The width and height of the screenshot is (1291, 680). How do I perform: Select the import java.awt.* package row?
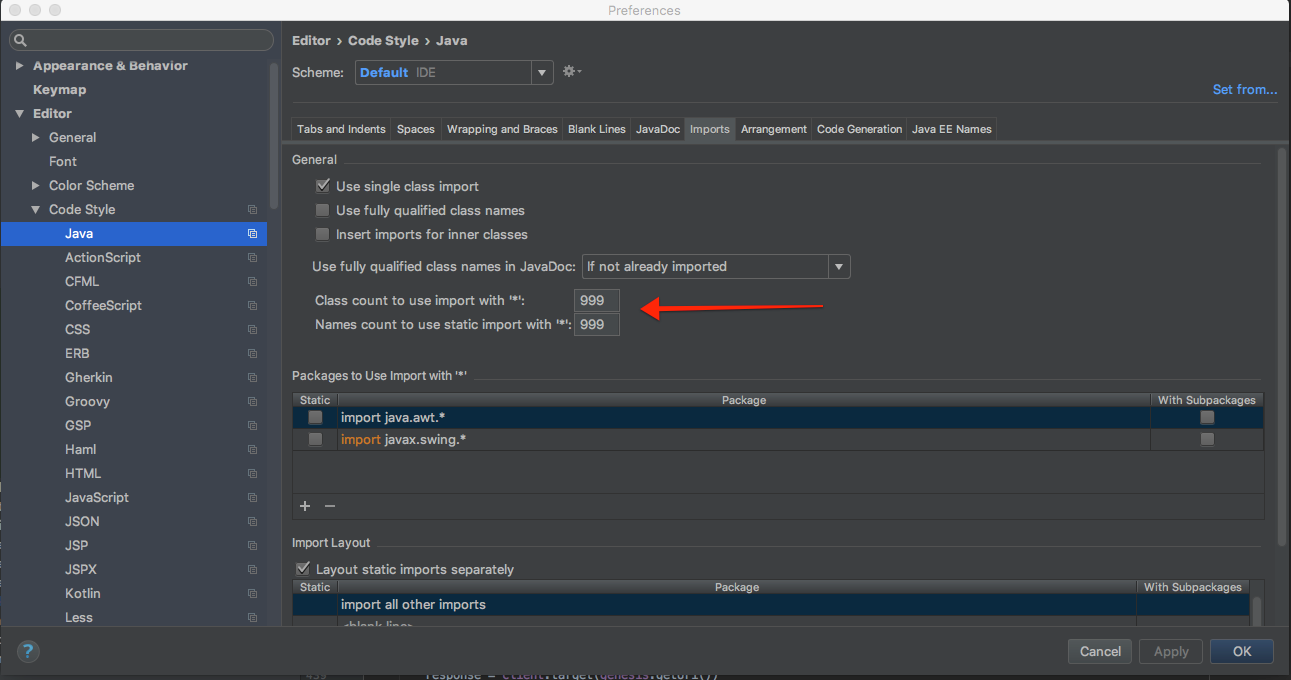coord(778,417)
